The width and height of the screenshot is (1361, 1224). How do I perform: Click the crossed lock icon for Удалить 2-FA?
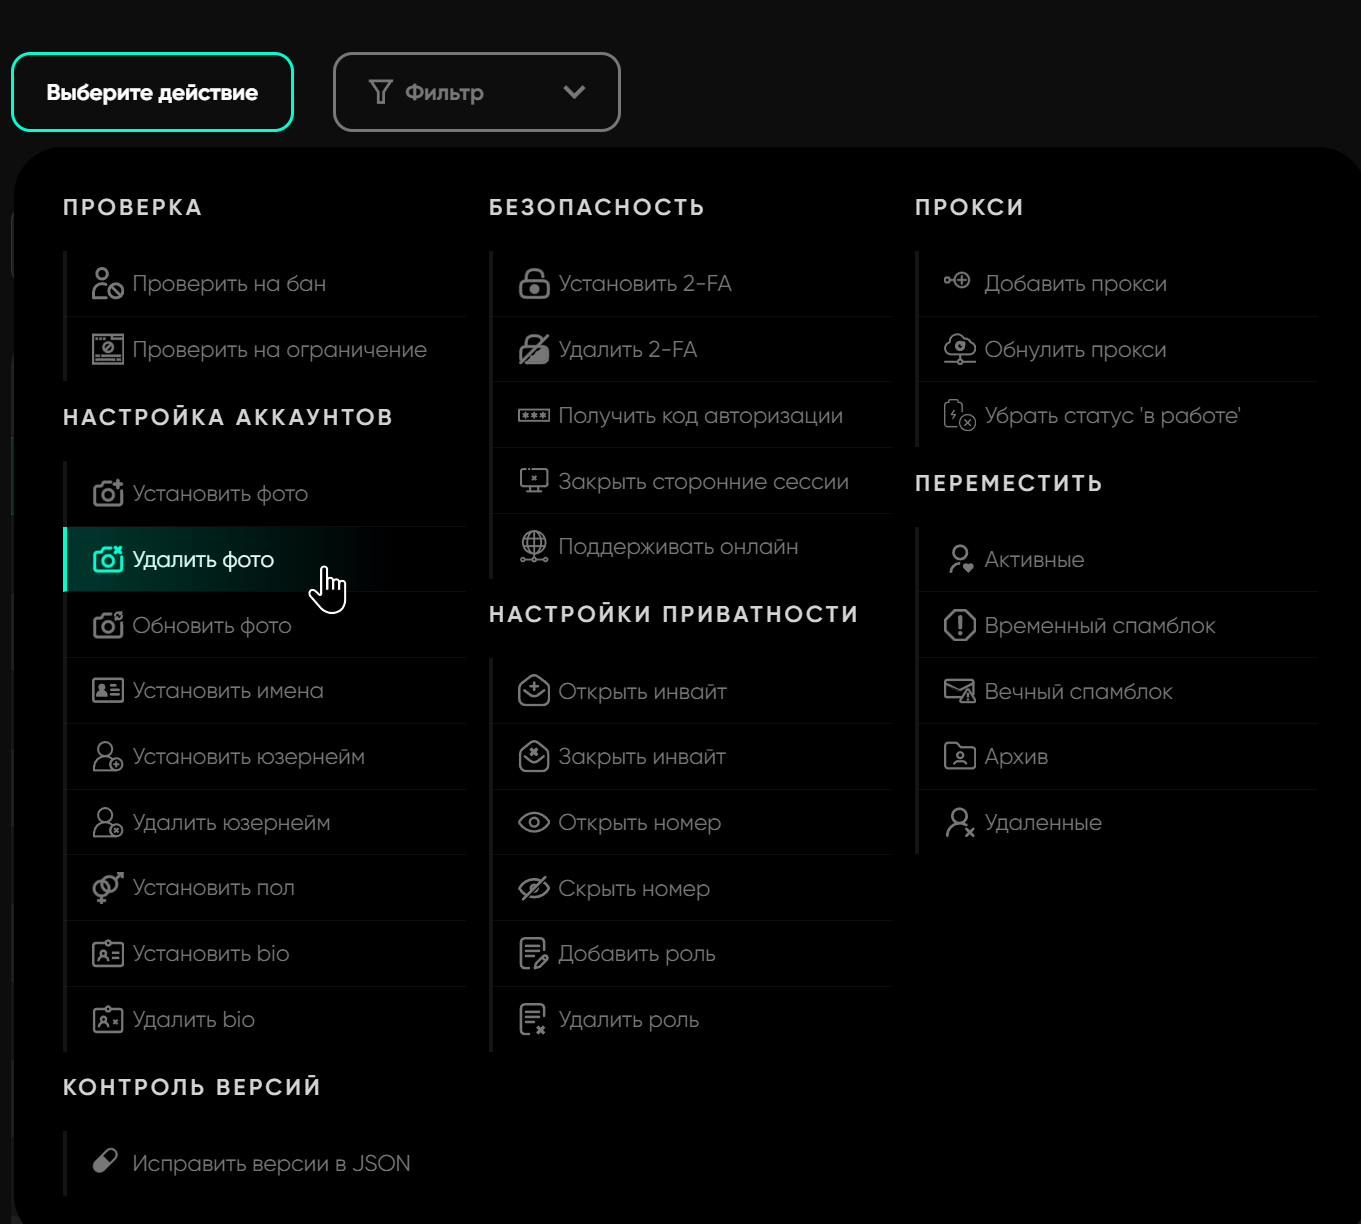click(534, 350)
